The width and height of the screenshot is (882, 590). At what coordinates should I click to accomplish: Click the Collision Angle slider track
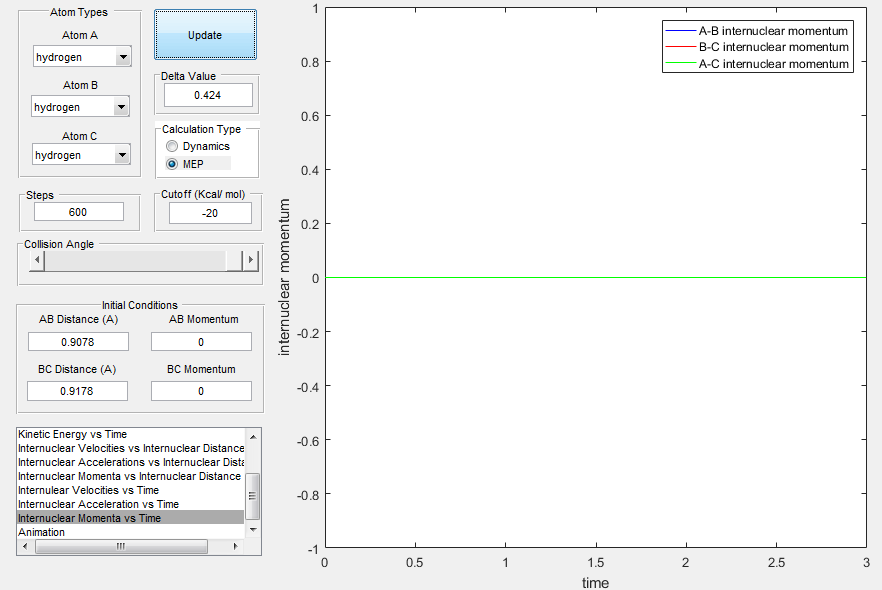click(143, 260)
